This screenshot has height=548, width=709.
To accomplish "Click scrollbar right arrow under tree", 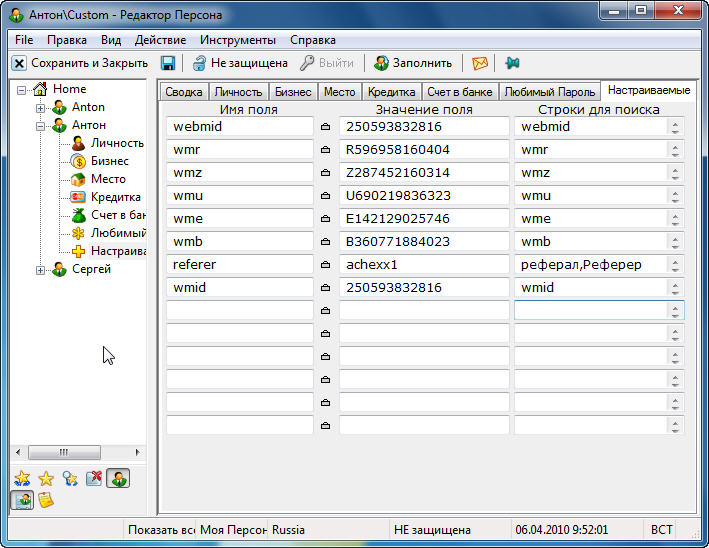I will point(137,452).
